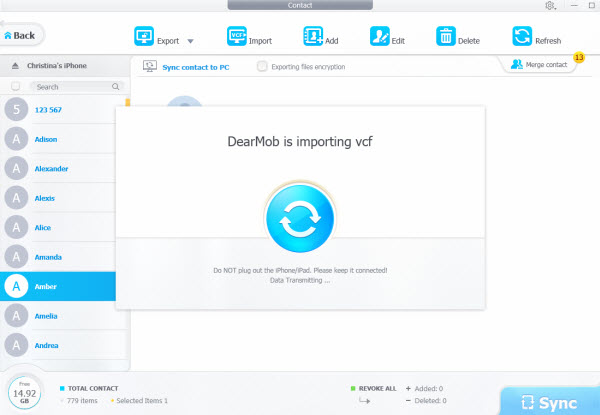Select the Alice contact
Viewport: 600px width, 415px height.
click(58, 227)
